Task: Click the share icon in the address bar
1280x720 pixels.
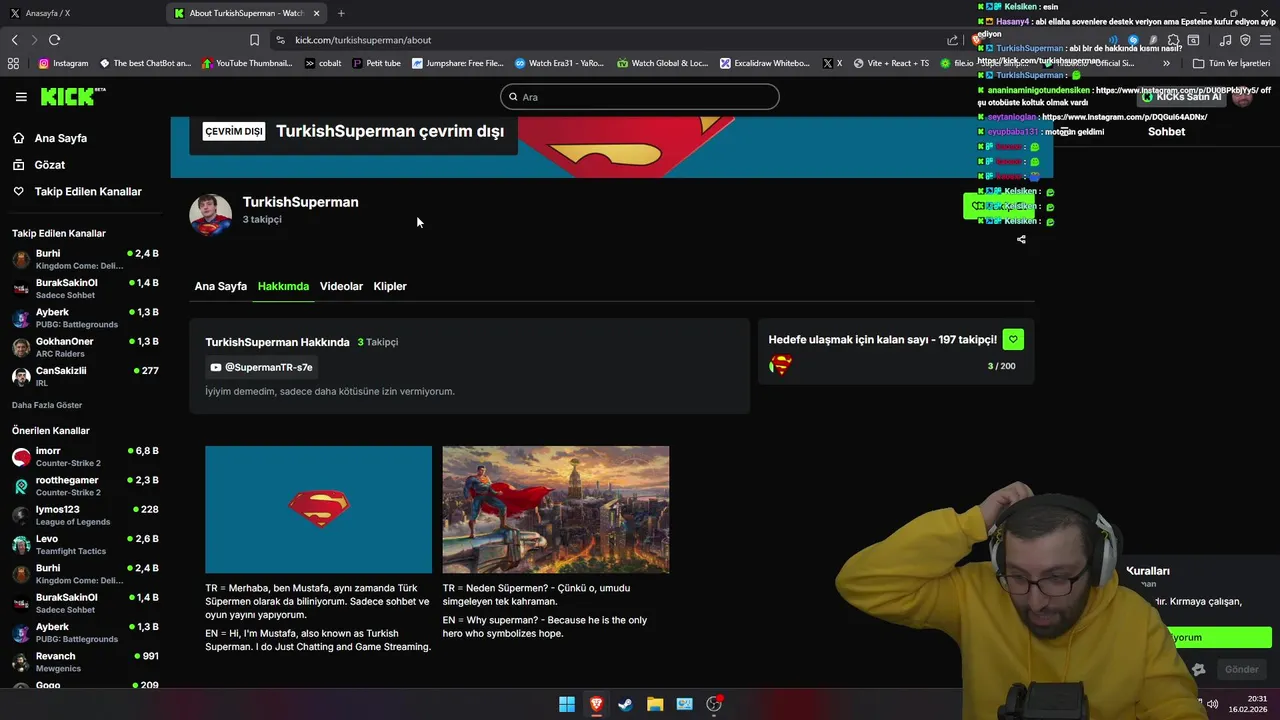Action: tap(952, 40)
